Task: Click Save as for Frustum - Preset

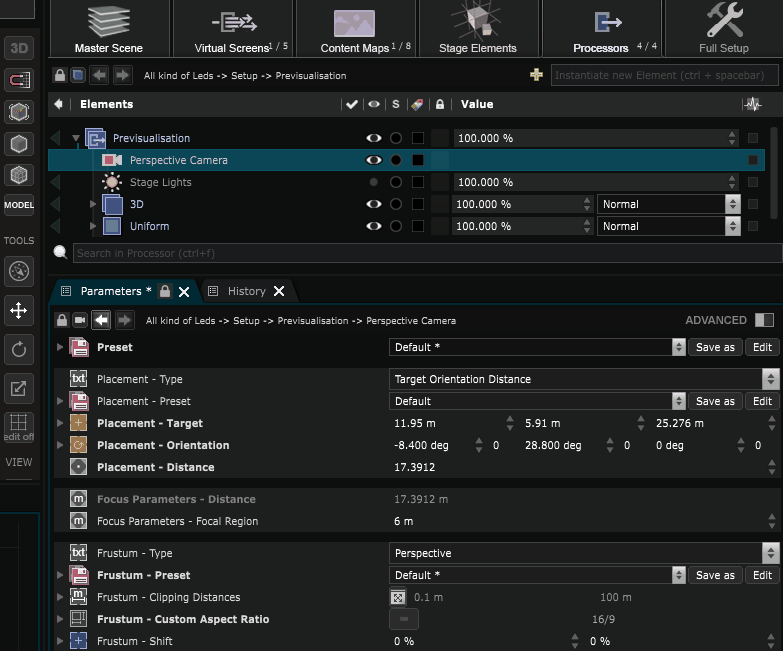Action: click(x=715, y=575)
